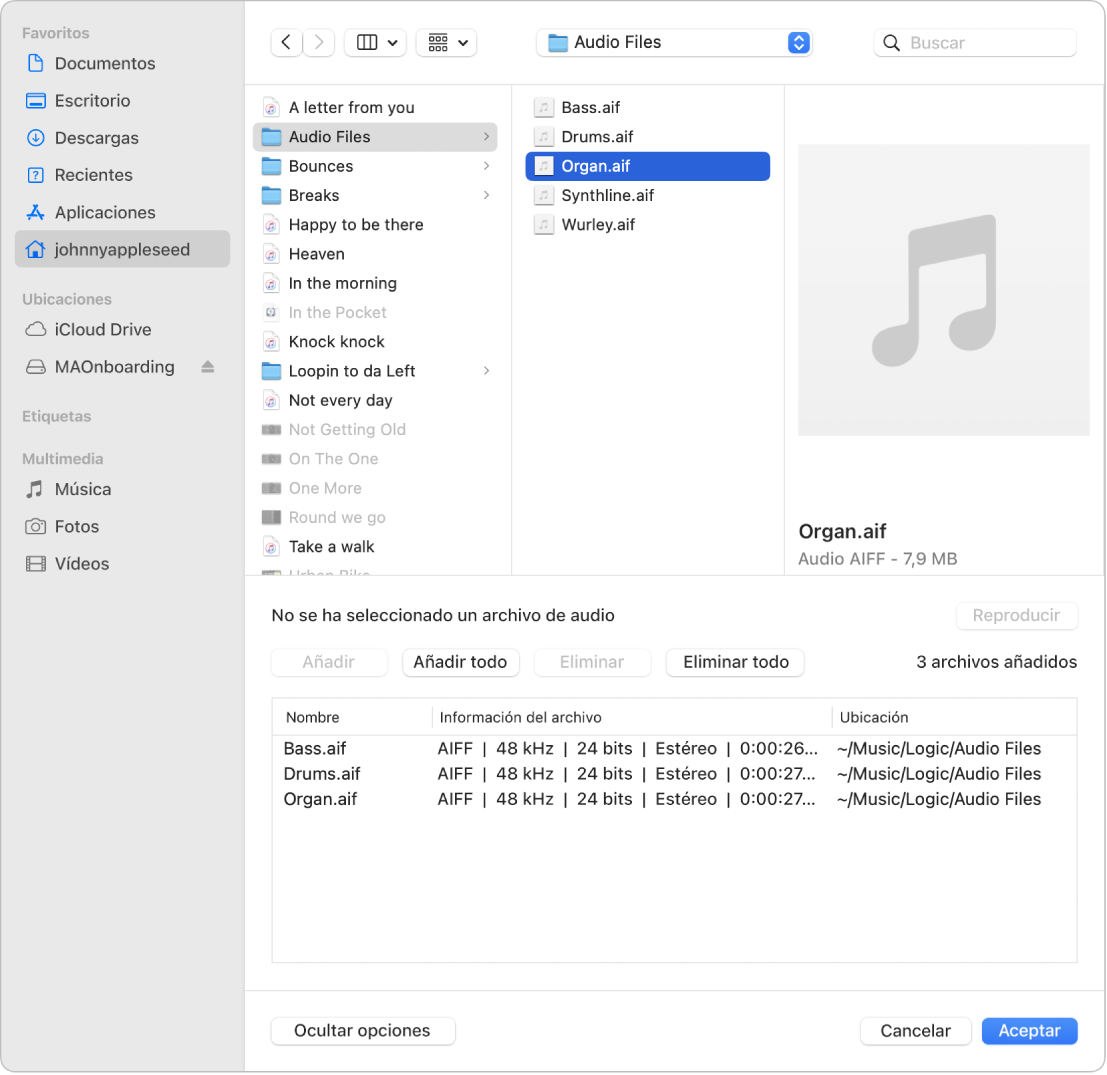Click Eliminar todo to remove all files
The image size is (1107, 1075).
[734, 662]
